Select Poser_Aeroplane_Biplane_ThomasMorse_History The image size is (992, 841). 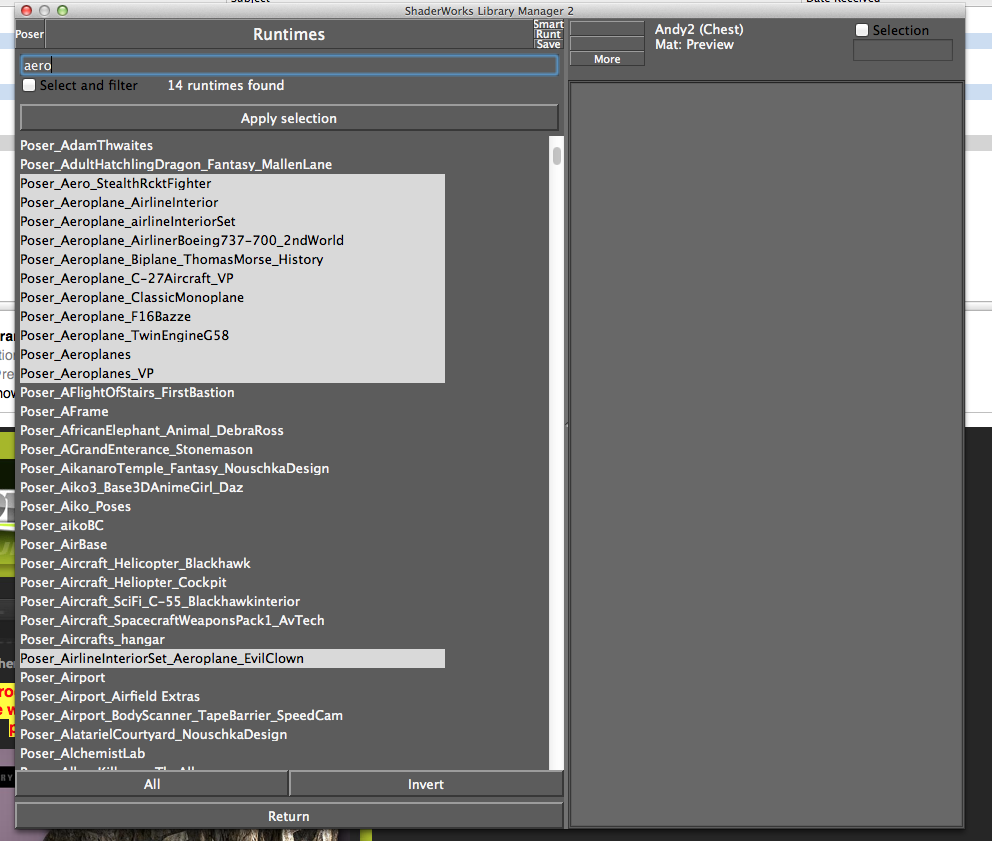(x=232, y=259)
